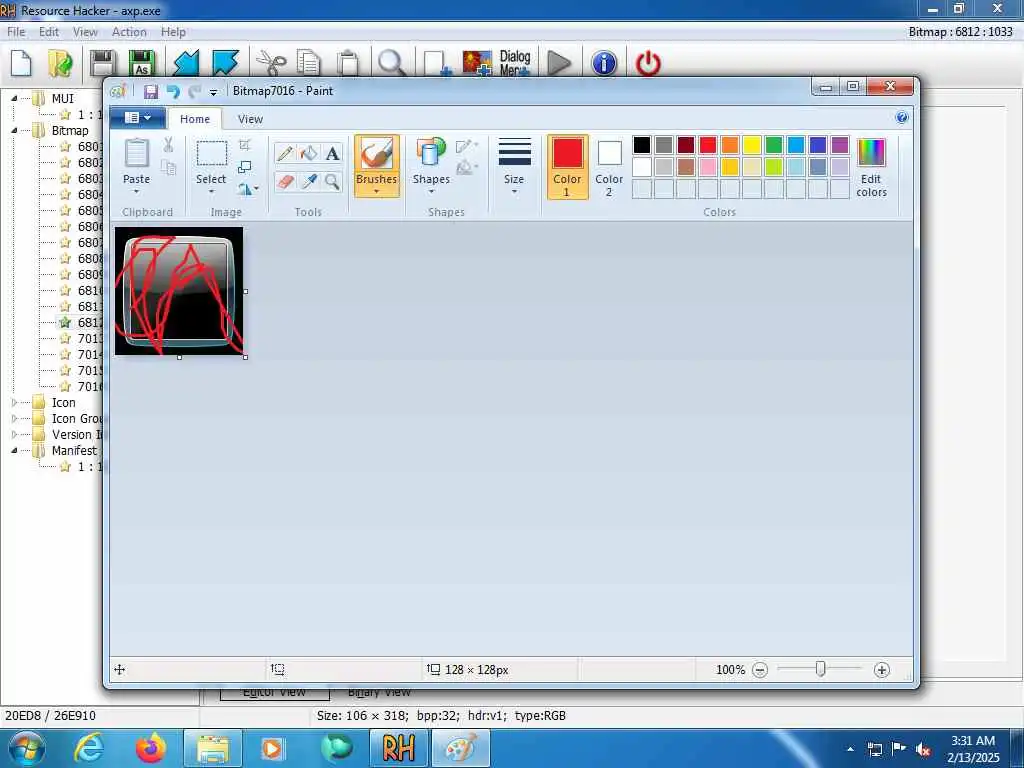Click the Resize icon in Image group
Image resolution: width=1024 pixels, height=768 pixels.
point(245,167)
